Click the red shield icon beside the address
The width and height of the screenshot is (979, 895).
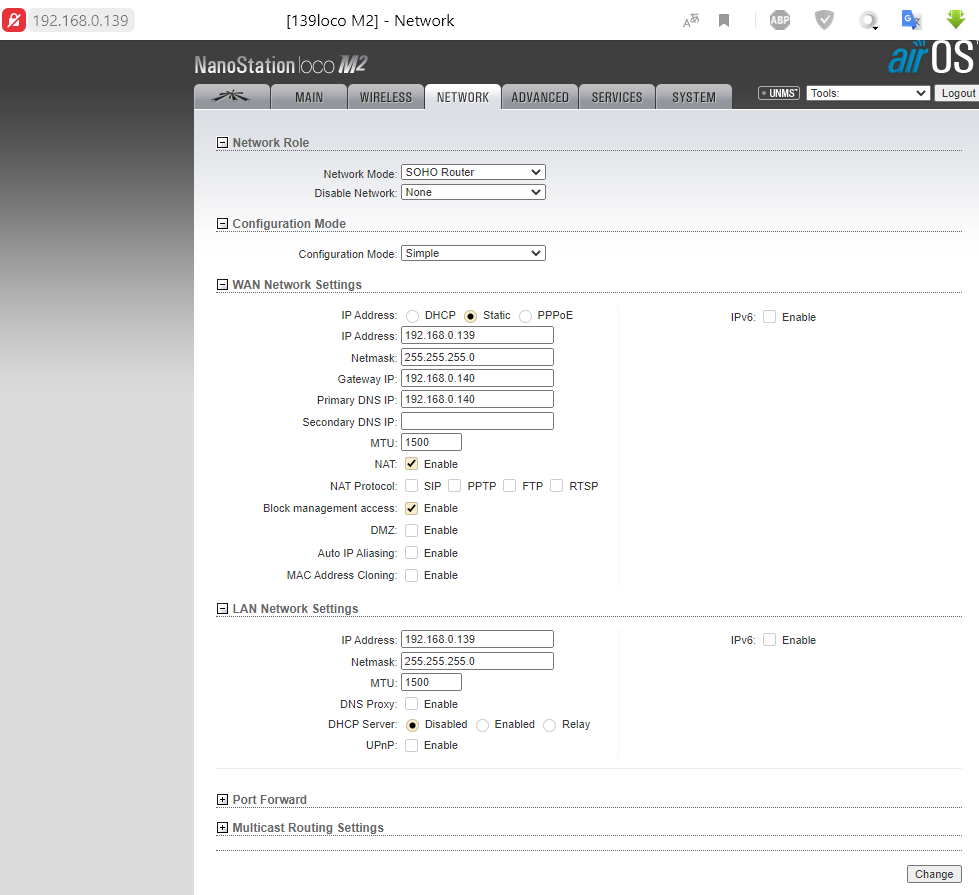14,20
